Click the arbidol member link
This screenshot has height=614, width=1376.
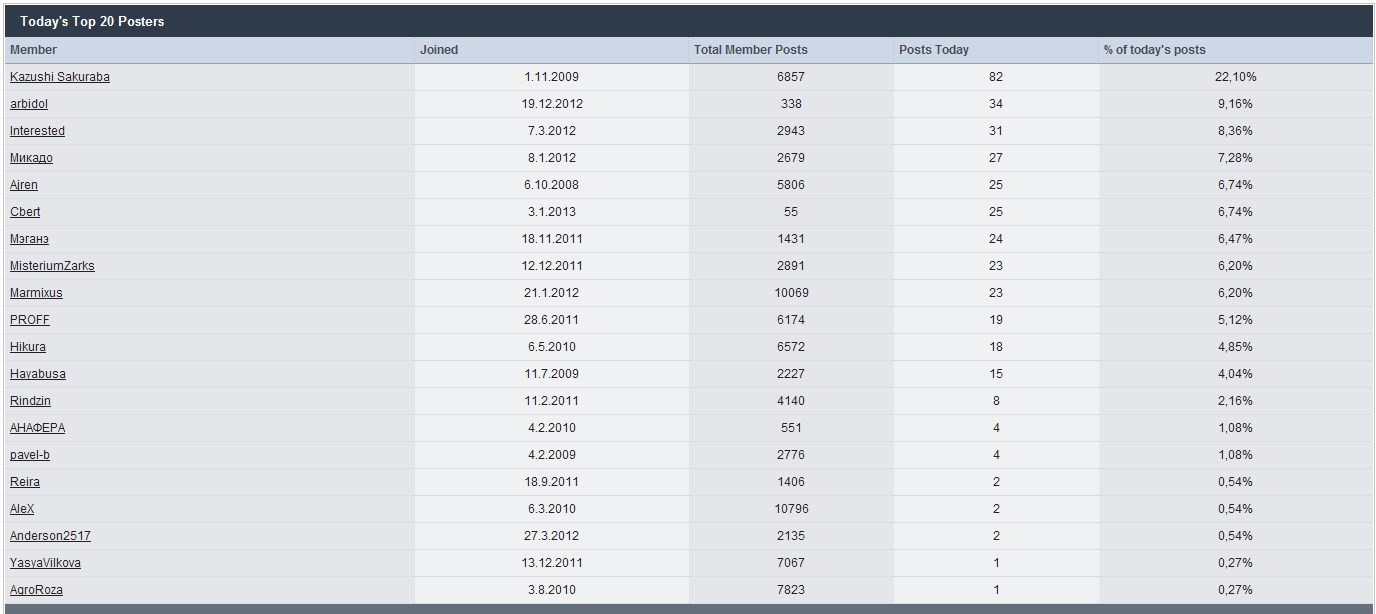[x=29, y=104]
